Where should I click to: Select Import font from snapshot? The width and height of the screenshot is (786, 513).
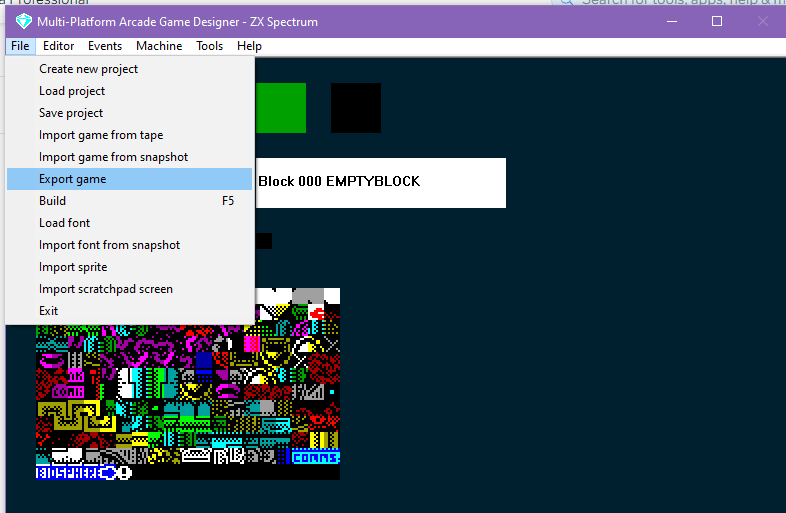tap(129, 245)
